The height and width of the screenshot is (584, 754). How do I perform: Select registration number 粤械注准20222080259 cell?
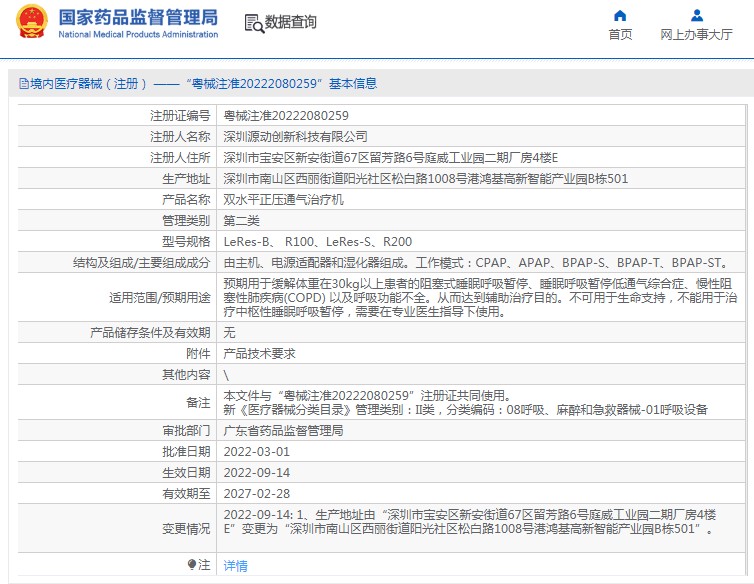[481, 115]
